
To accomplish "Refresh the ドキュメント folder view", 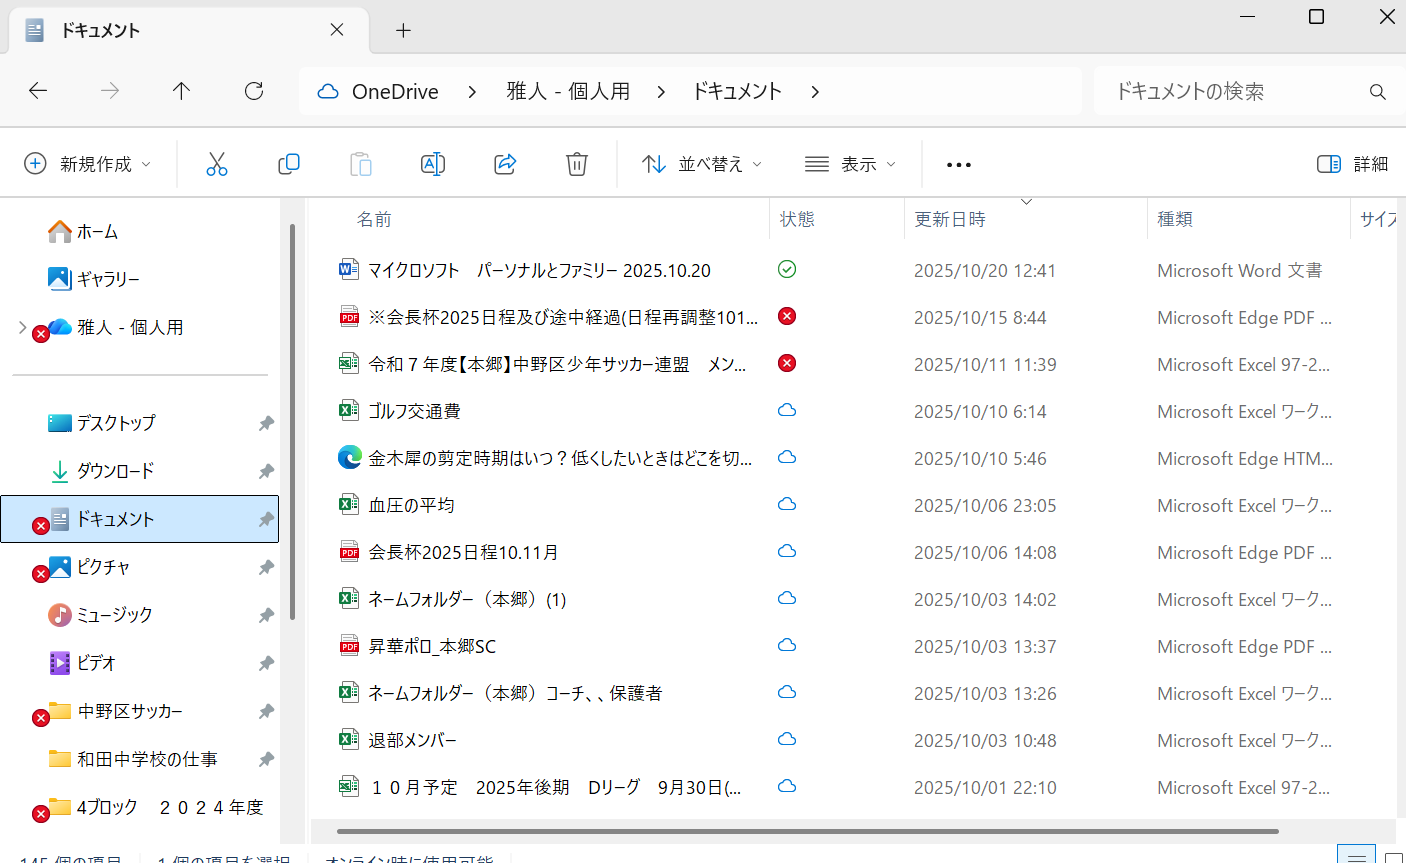I will pos(254,91).
